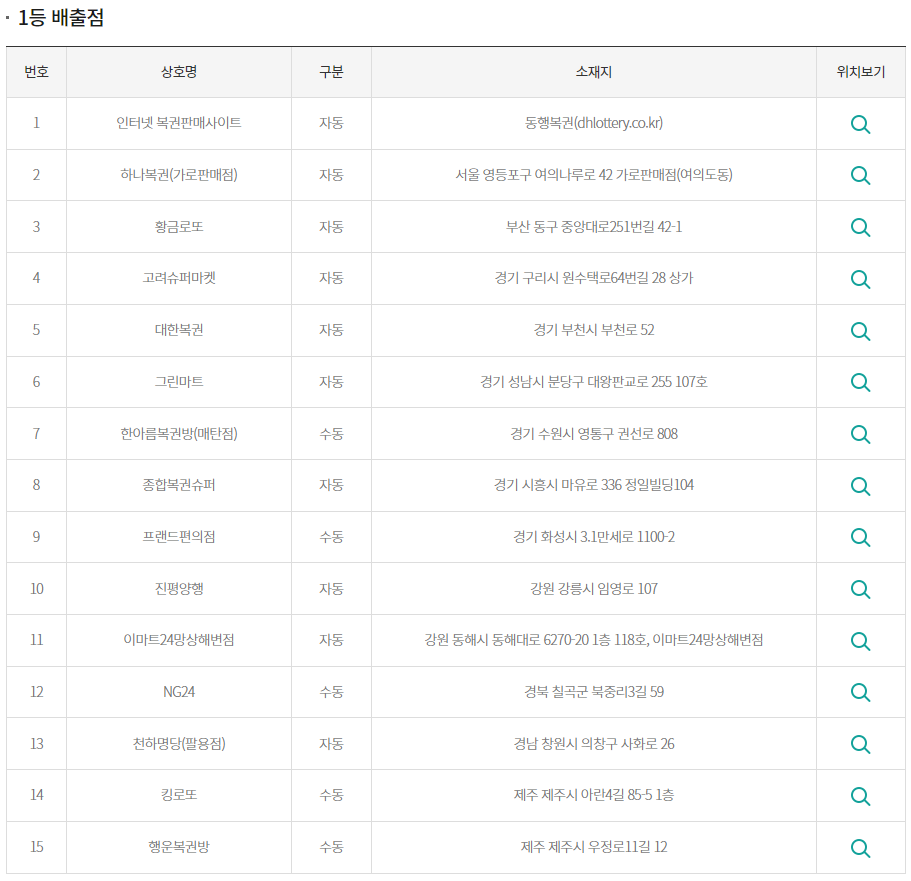Viewport: 911px width, 881px height.
Task: Select store name 황금로또
Action: tap(179, 226)
